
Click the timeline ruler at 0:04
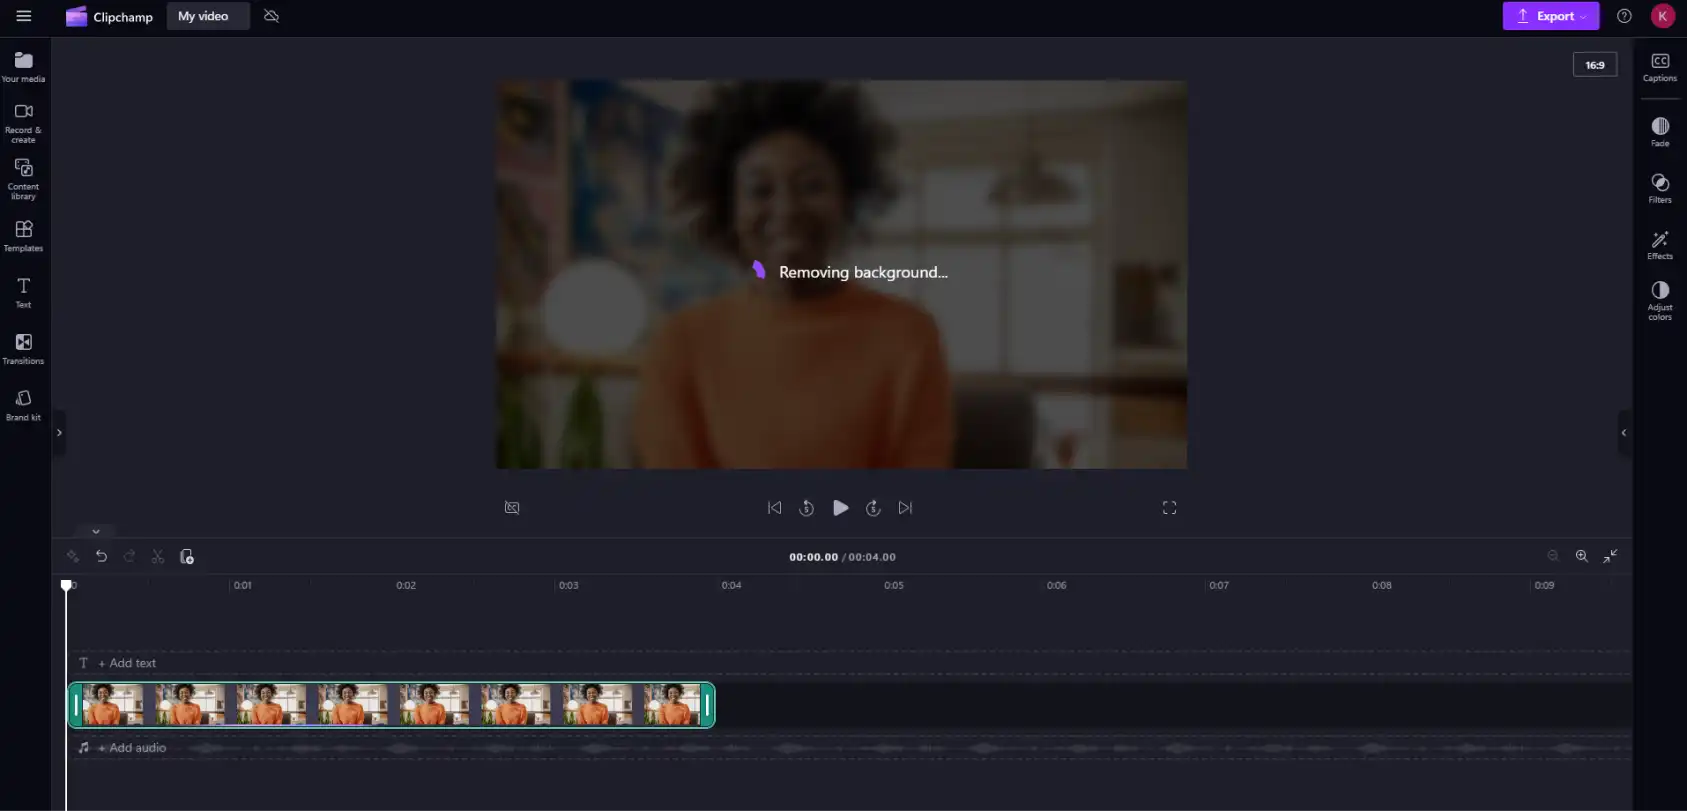[x=731, y=585]
